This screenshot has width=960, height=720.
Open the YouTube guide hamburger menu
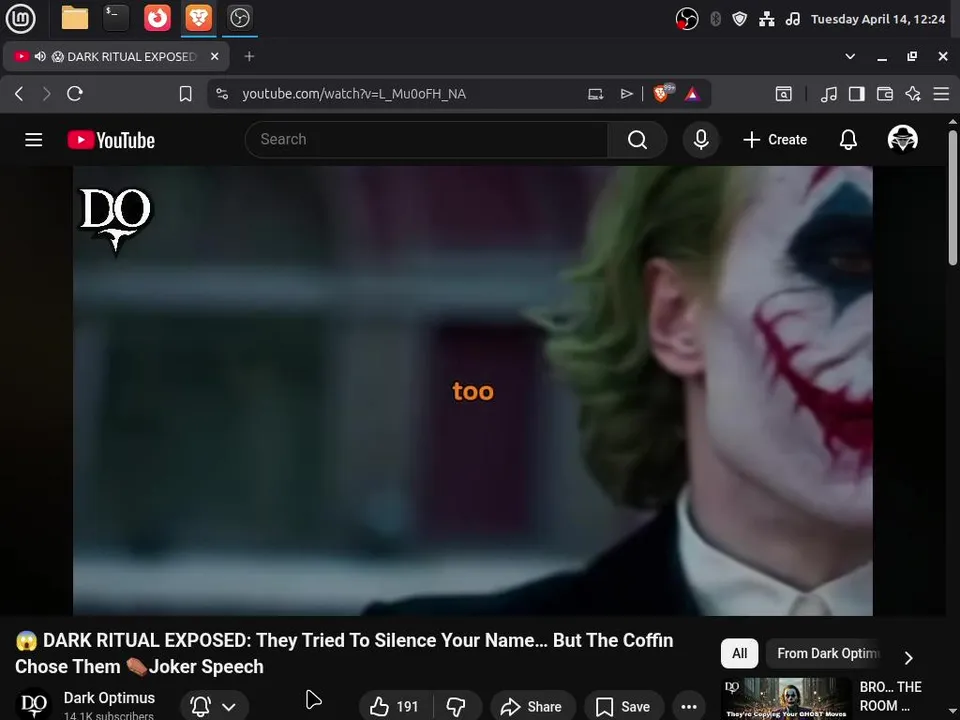click(34, 140)
